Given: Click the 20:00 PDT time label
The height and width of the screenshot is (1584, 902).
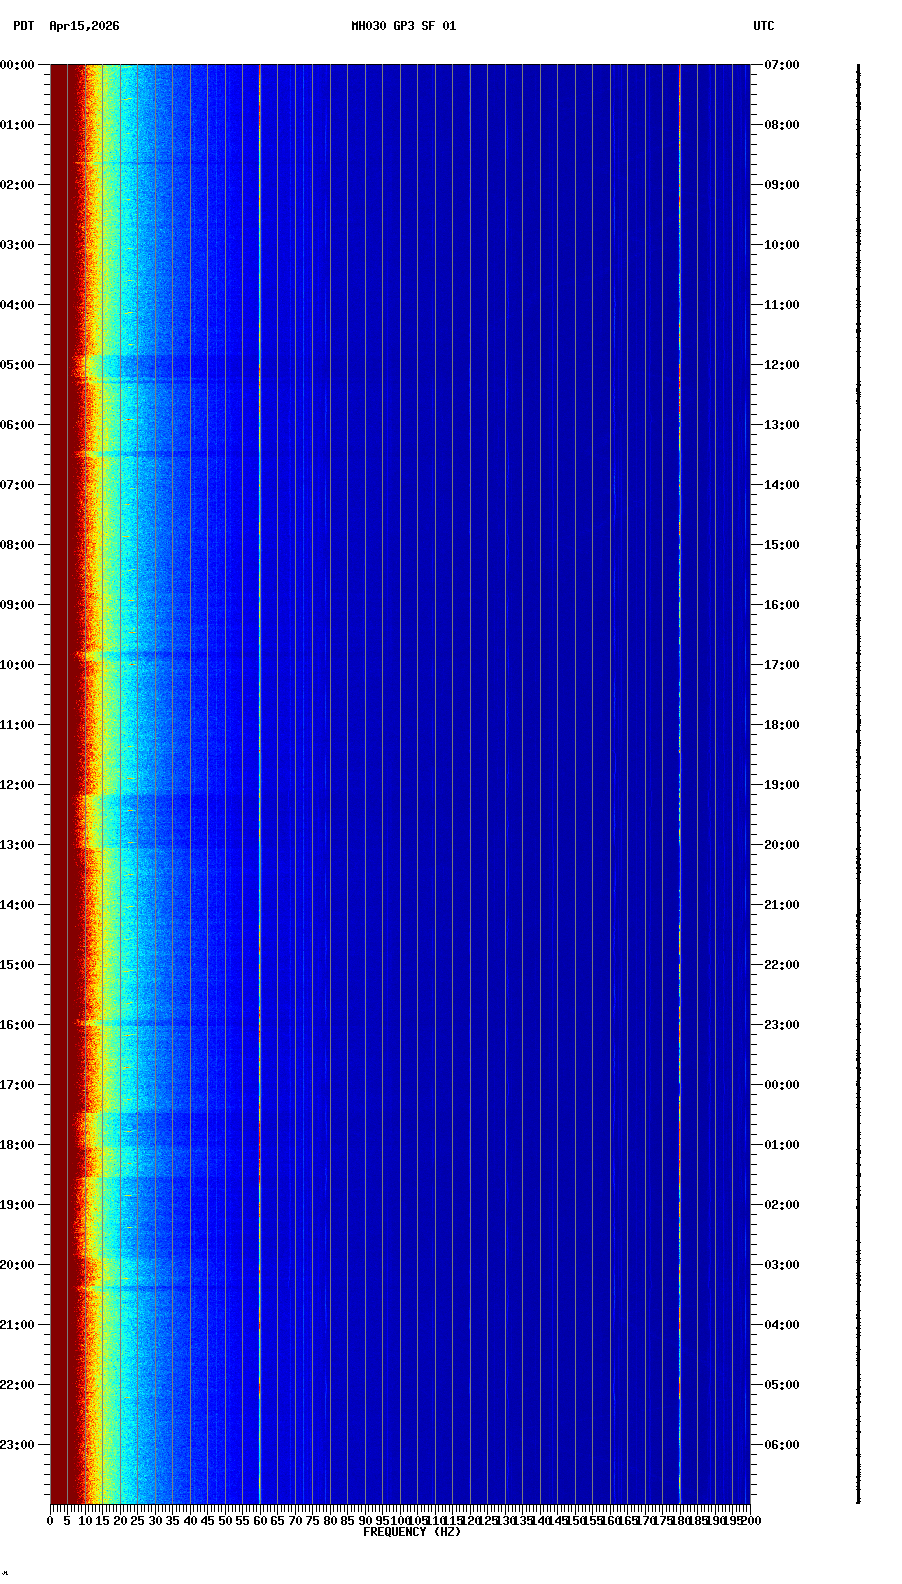Looking at the screenshot, I should point(18,1265).
